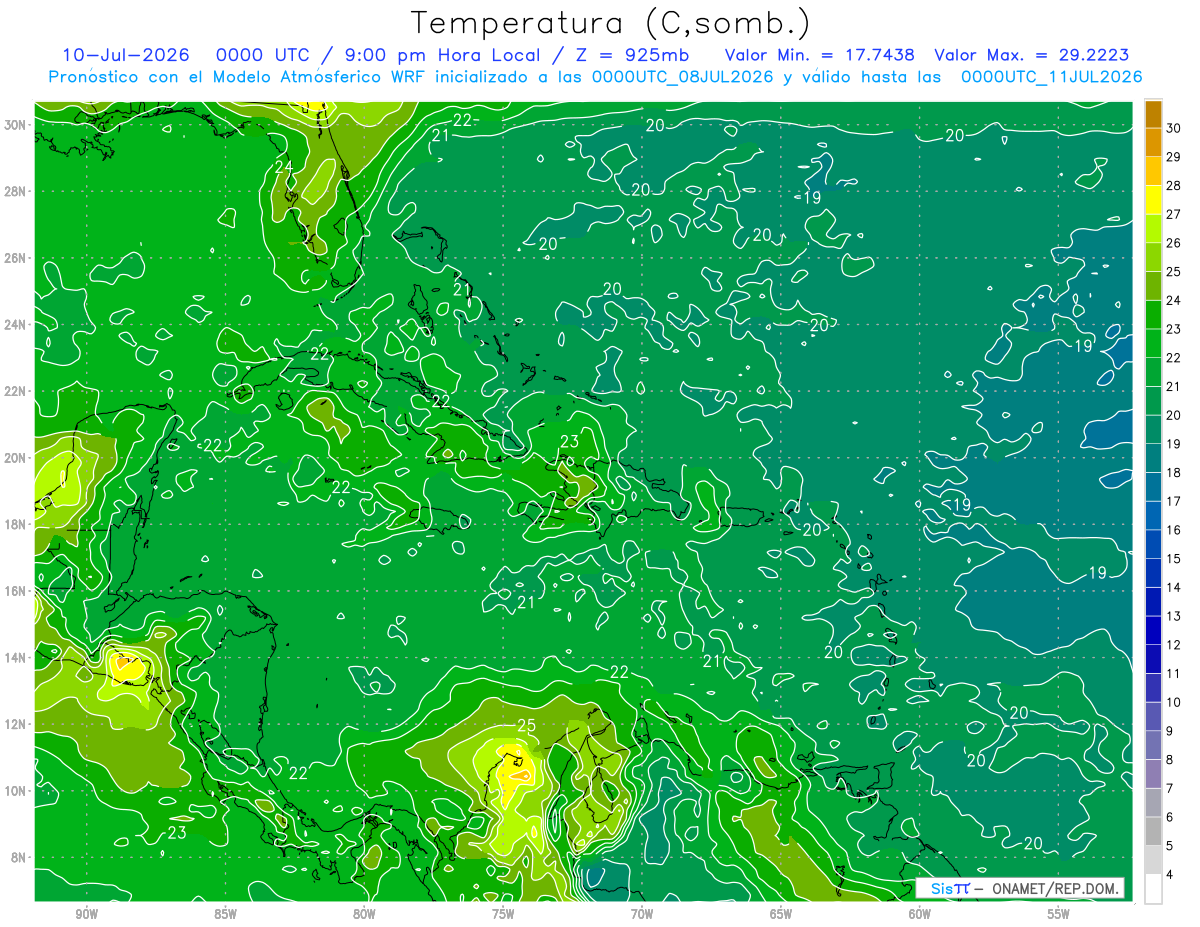Click the 85W longitude axis label
This screenshot has width=1200, height=927.
225,913
